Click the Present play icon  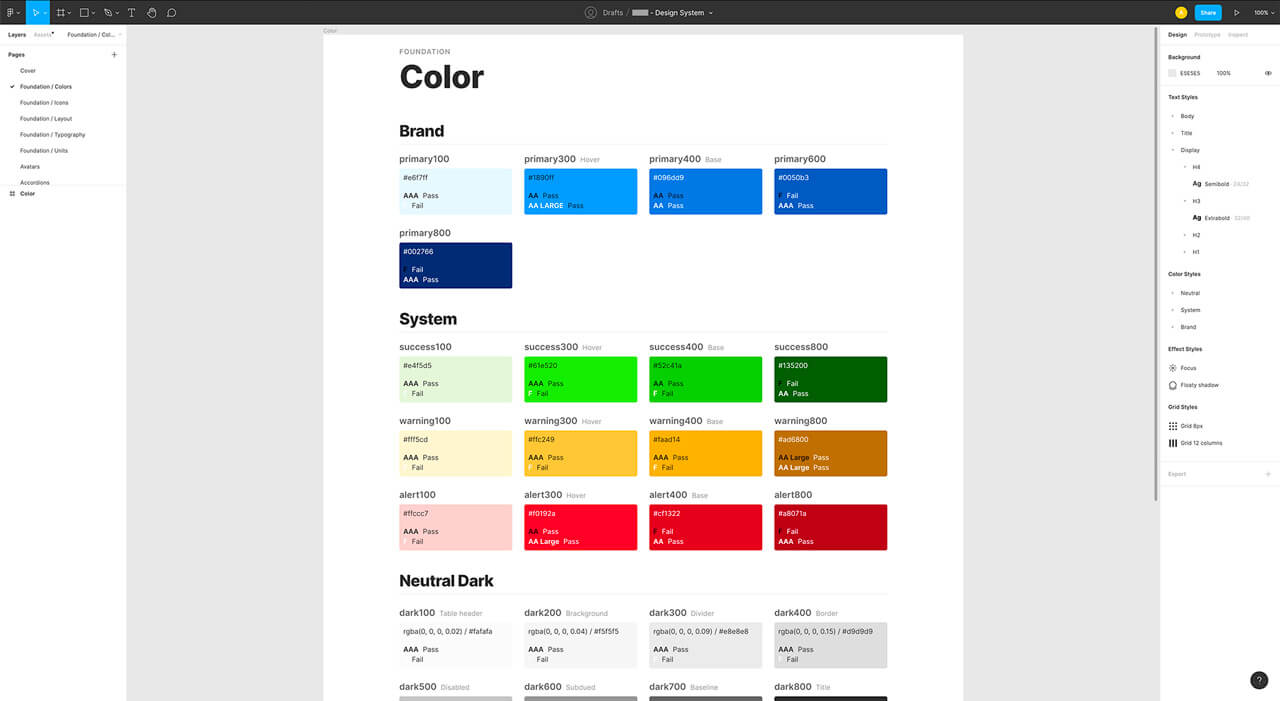[1237, 12]
